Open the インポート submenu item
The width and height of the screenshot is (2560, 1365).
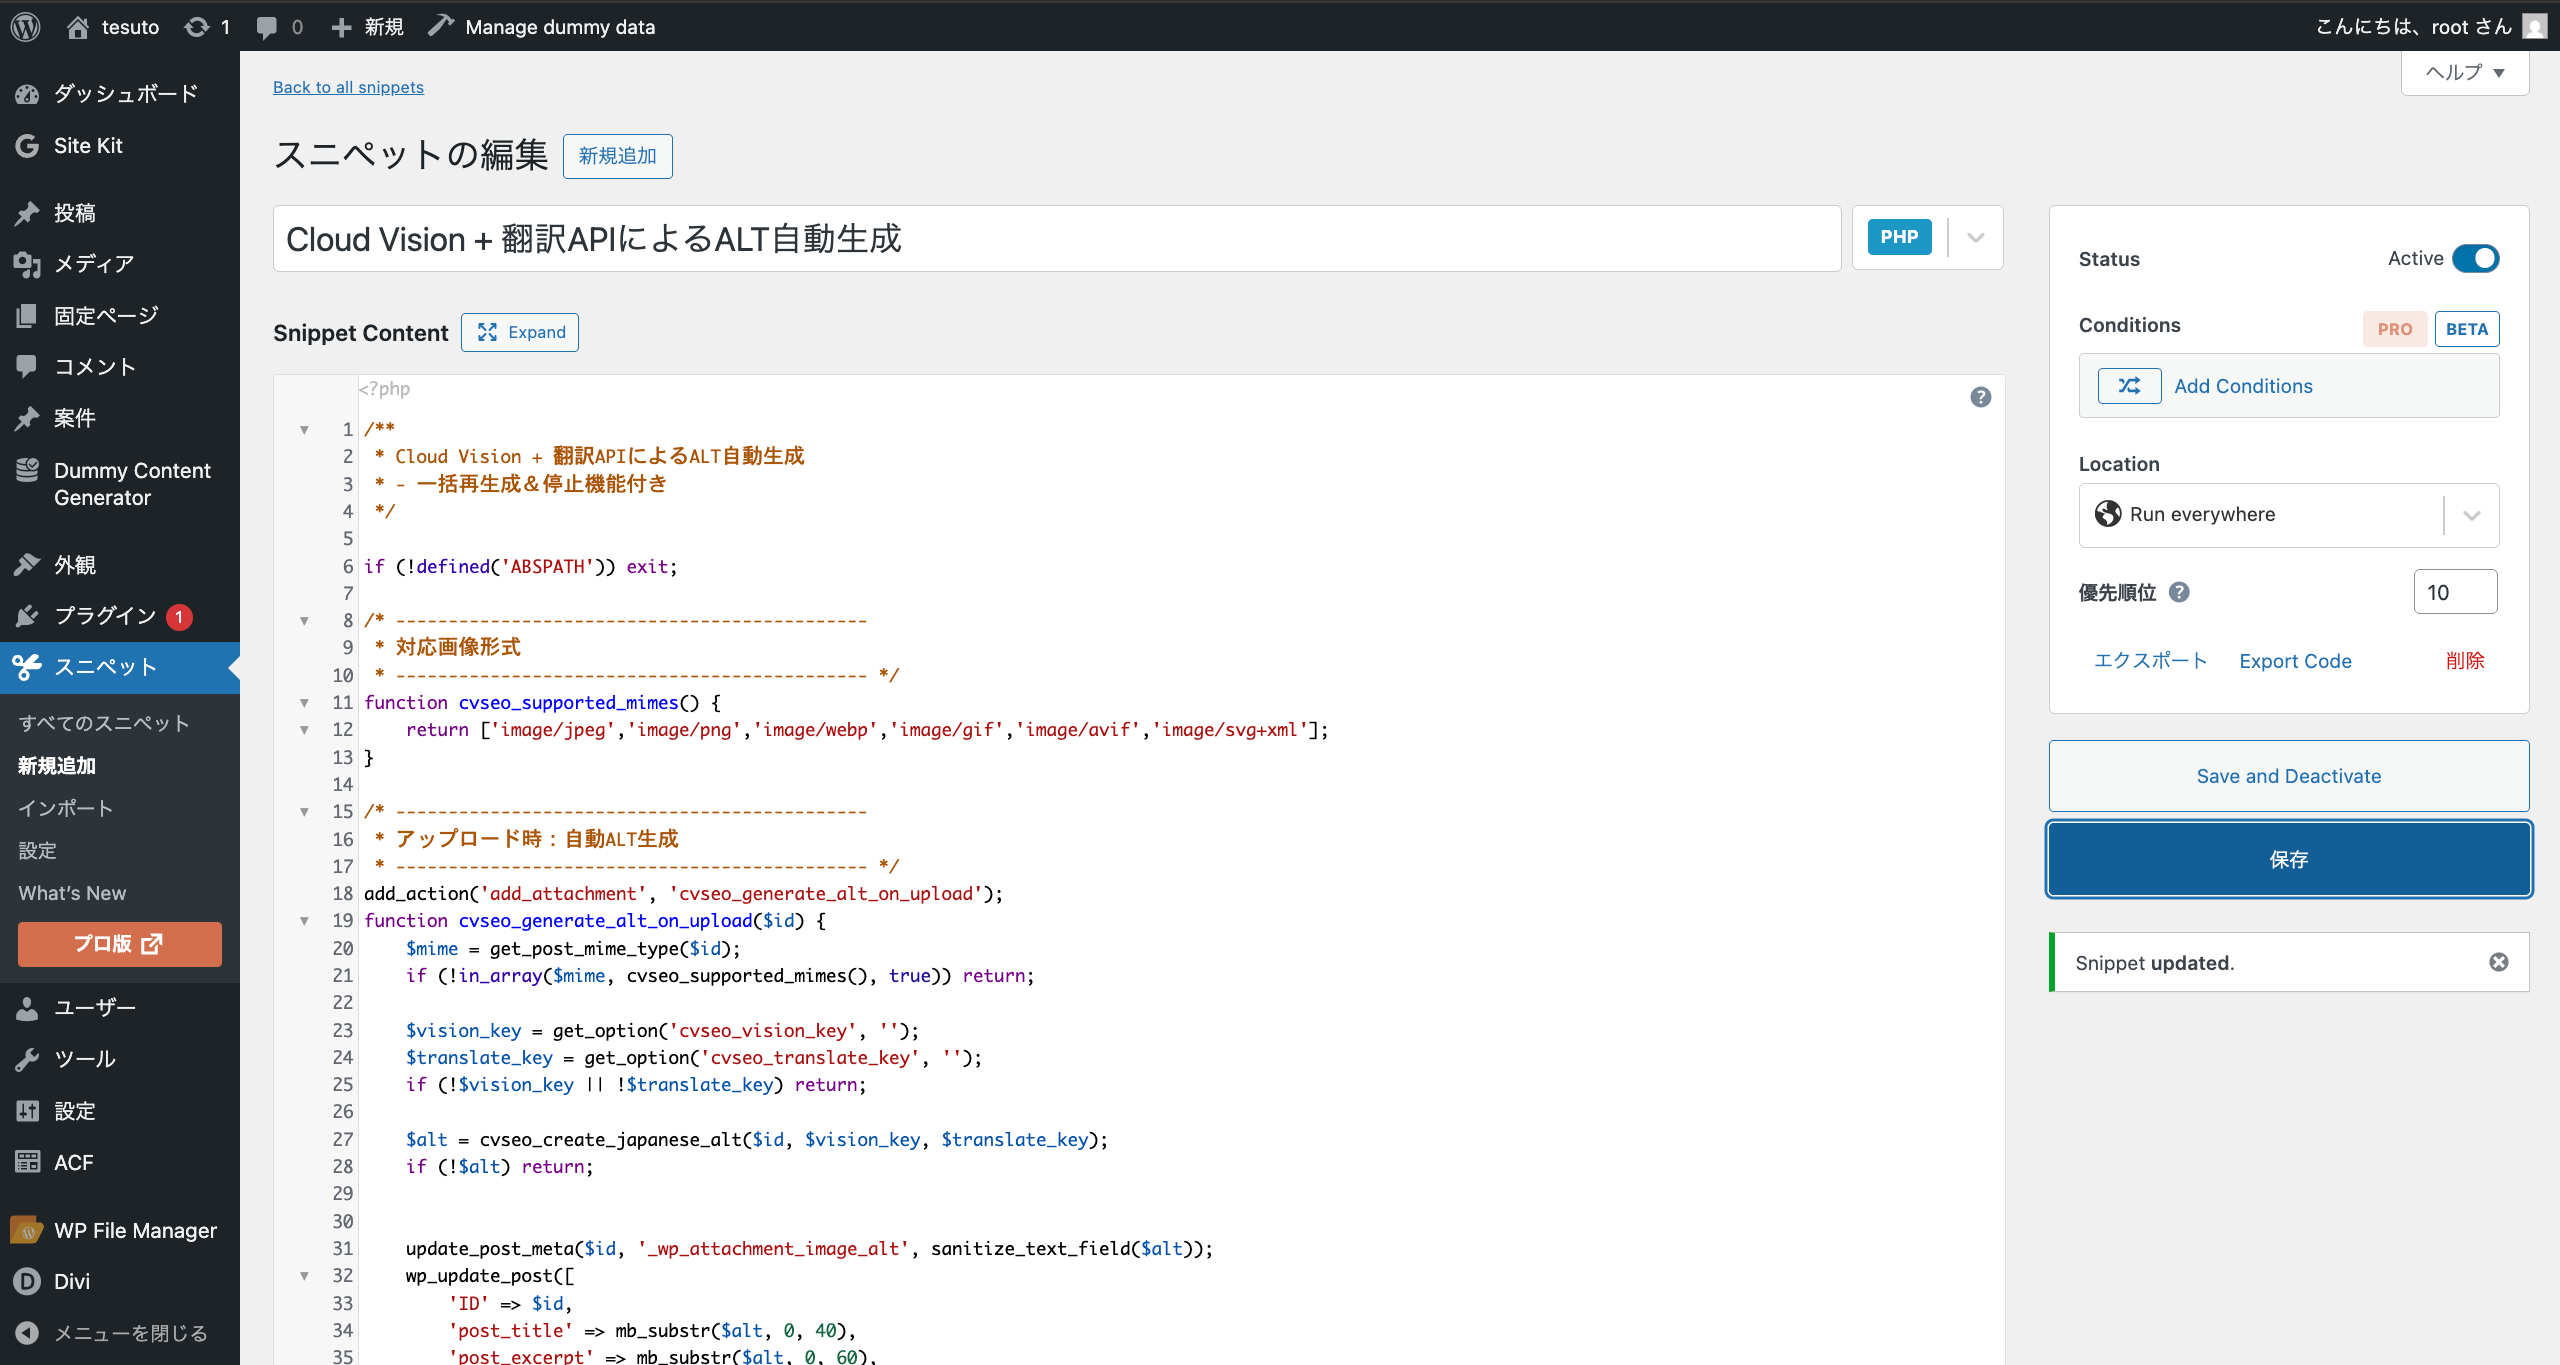click(66, 808)
